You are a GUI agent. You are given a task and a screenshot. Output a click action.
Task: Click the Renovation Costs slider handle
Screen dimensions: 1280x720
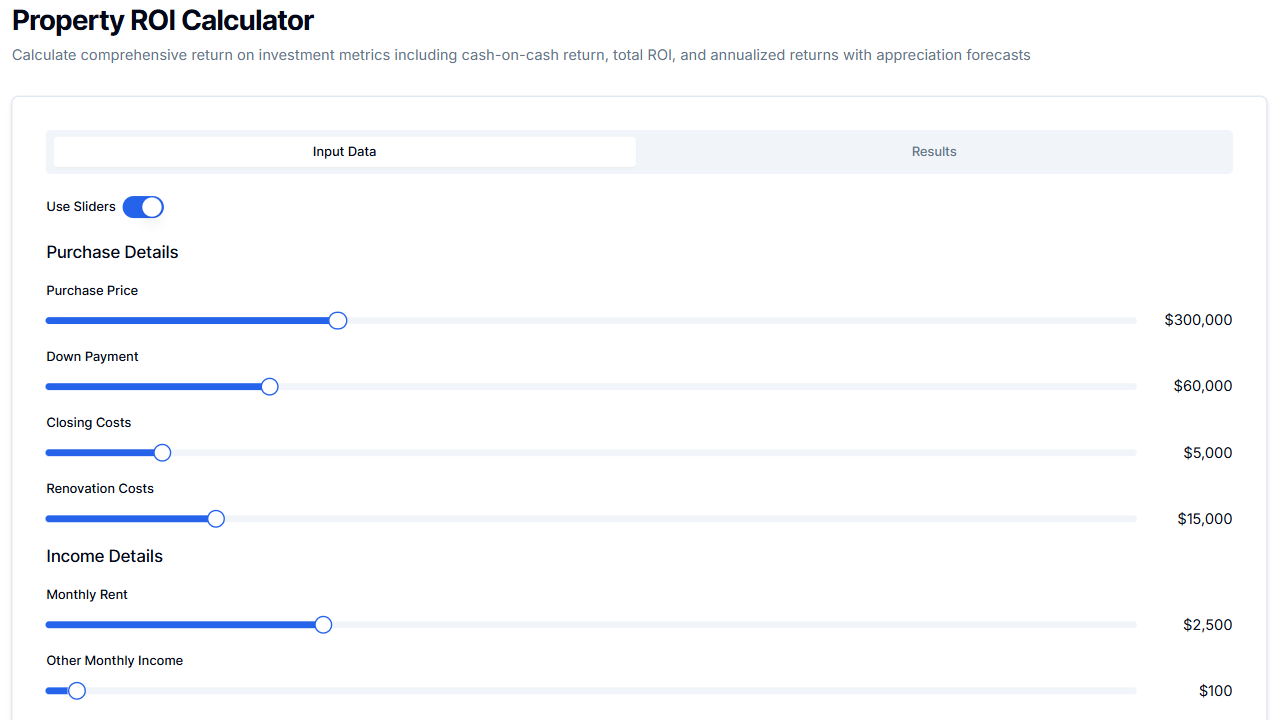tap(216, 519)
